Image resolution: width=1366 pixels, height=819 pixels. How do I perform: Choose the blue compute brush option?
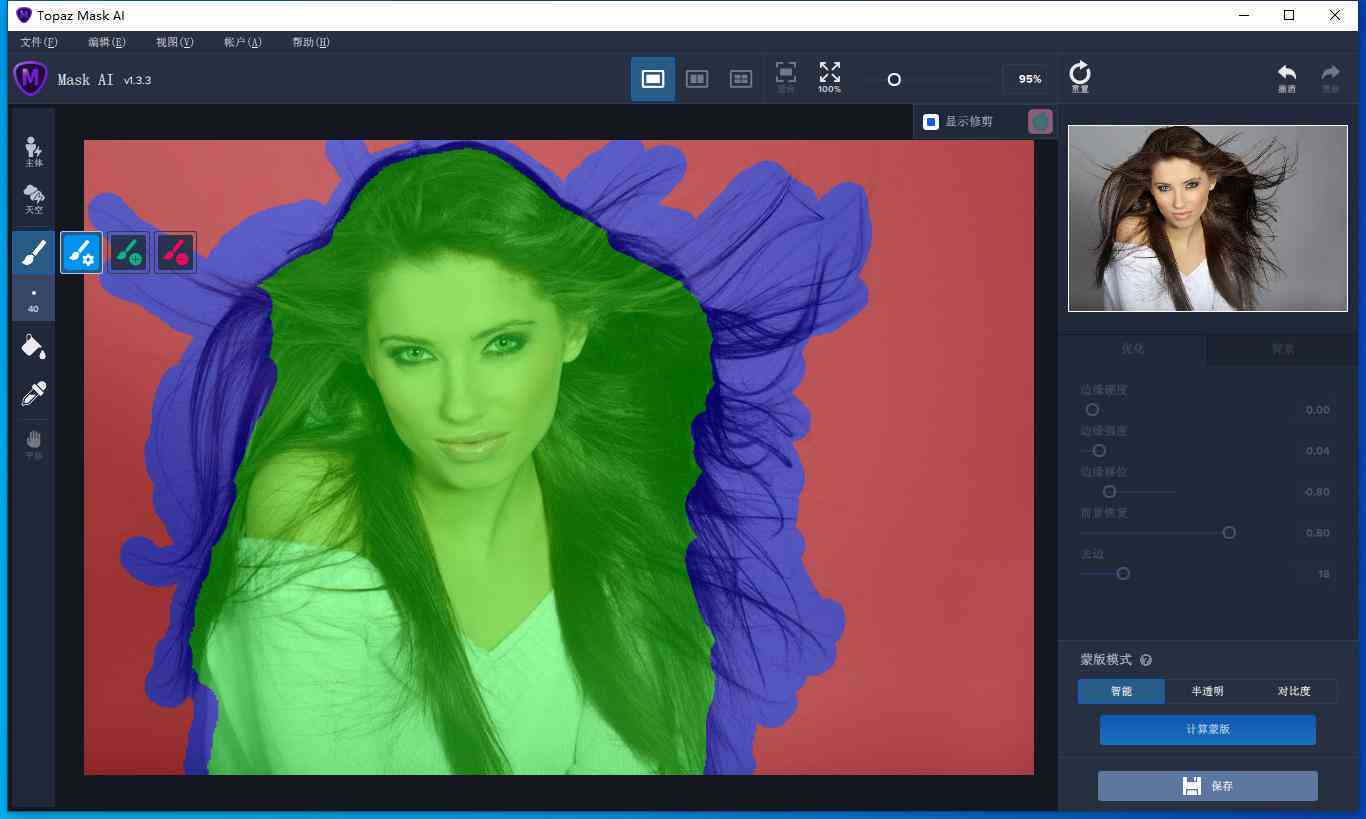click(x=82, y=252)
